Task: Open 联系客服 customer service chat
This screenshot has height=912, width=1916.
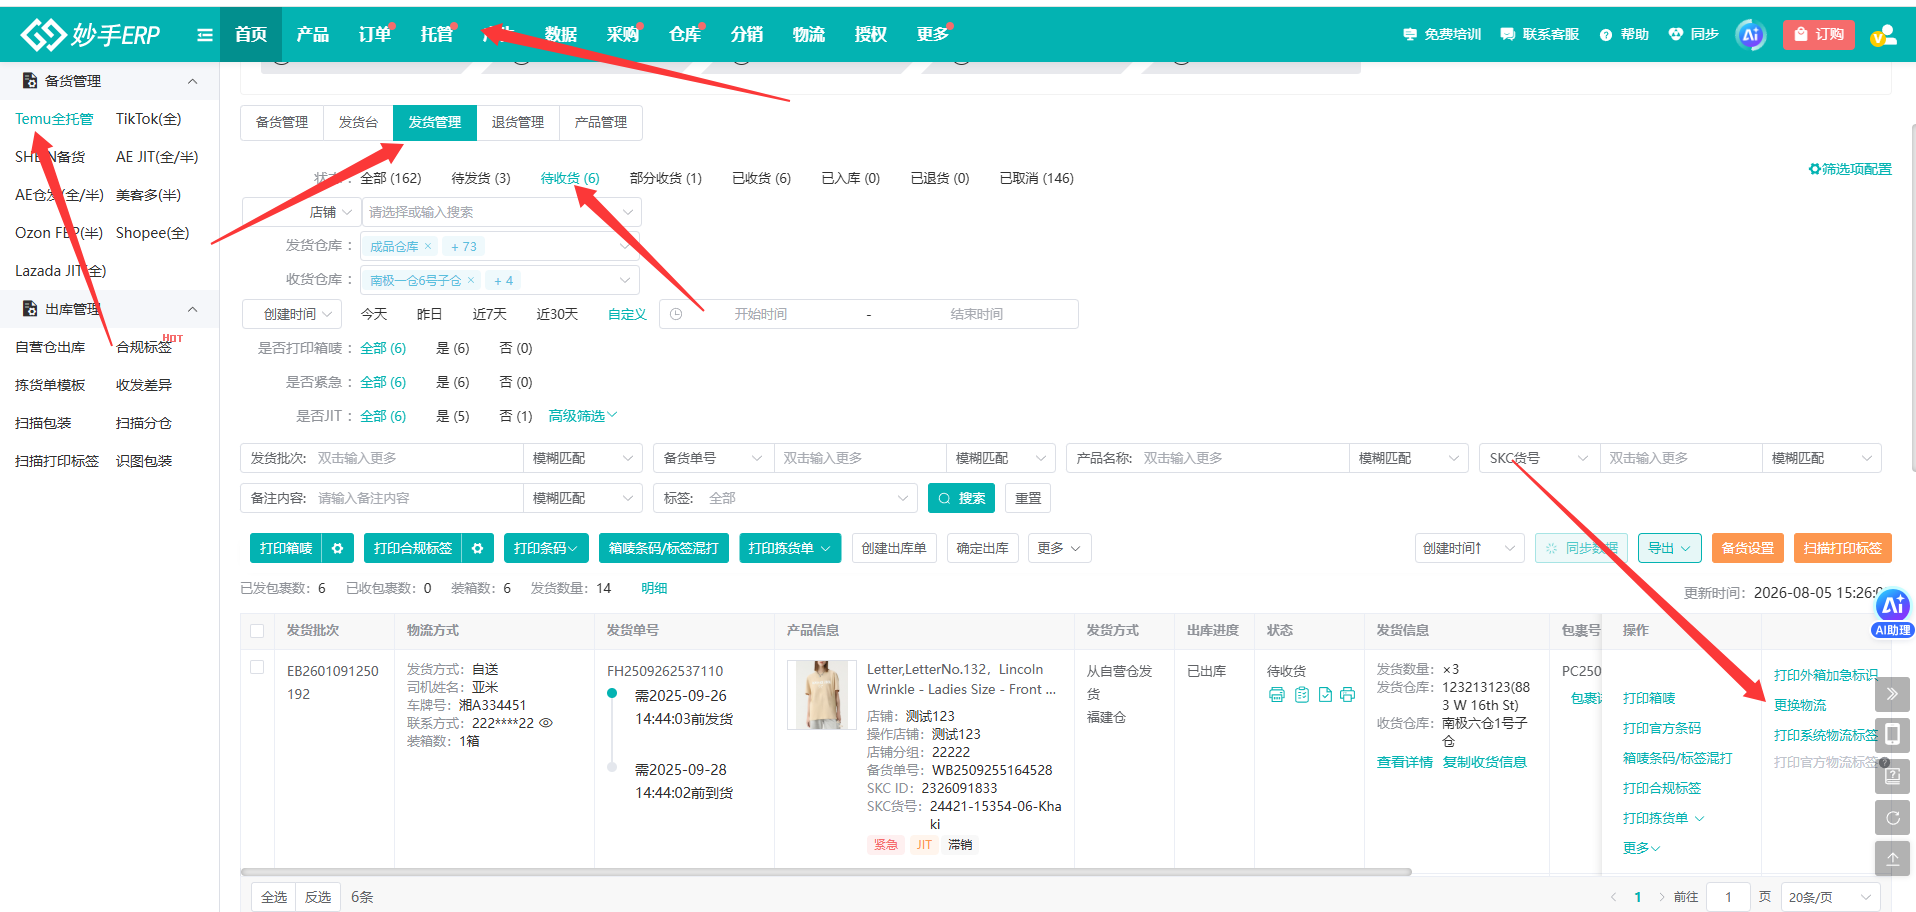Action: point(1540,34)
